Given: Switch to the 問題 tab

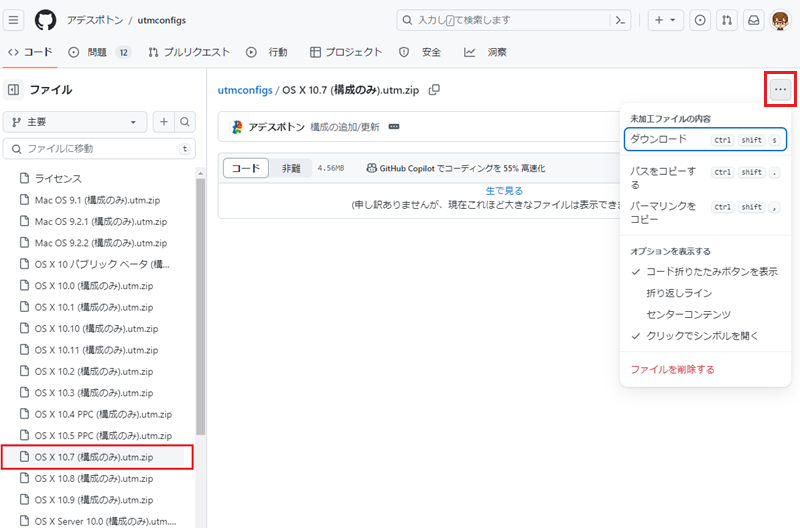Looking at the screenshot, I should pos(99,52).
